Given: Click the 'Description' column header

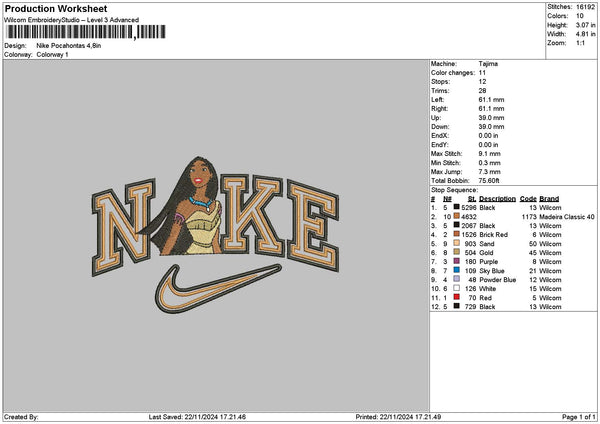Looking at the screenshot, I should 497,199.
